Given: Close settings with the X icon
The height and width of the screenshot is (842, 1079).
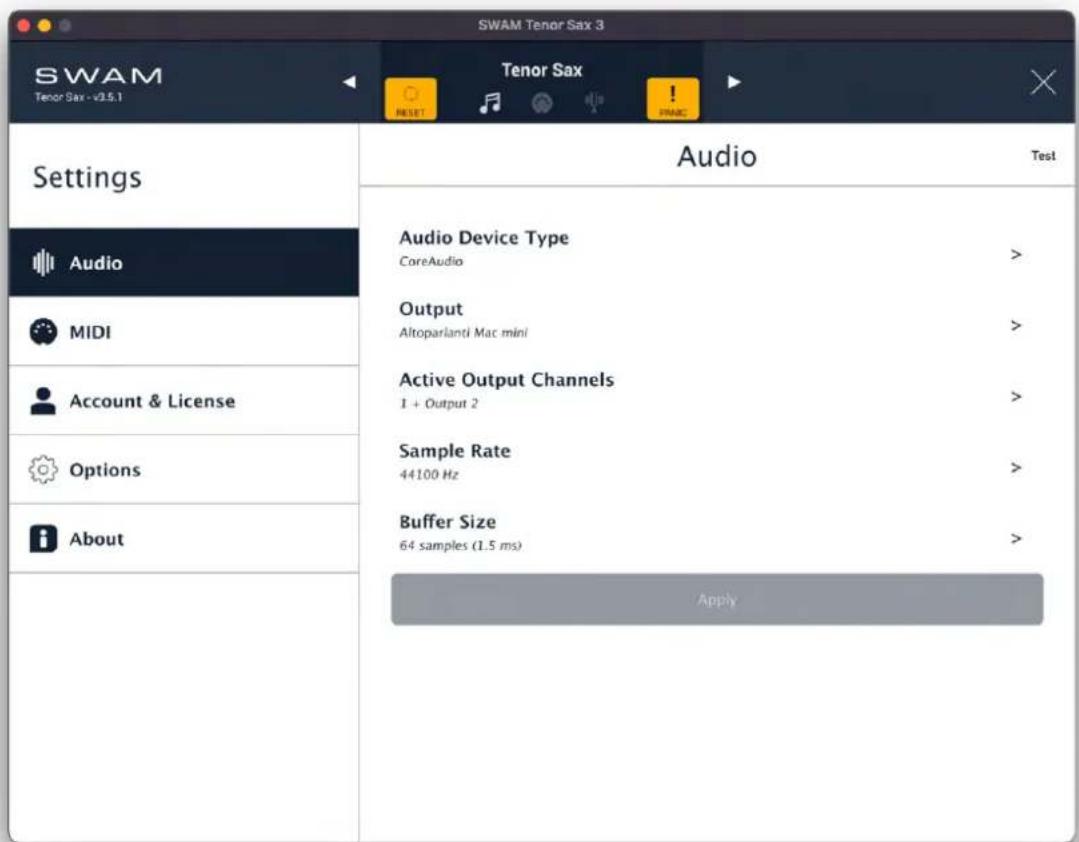Looking at the screenshot, I should pos(1043,83).
